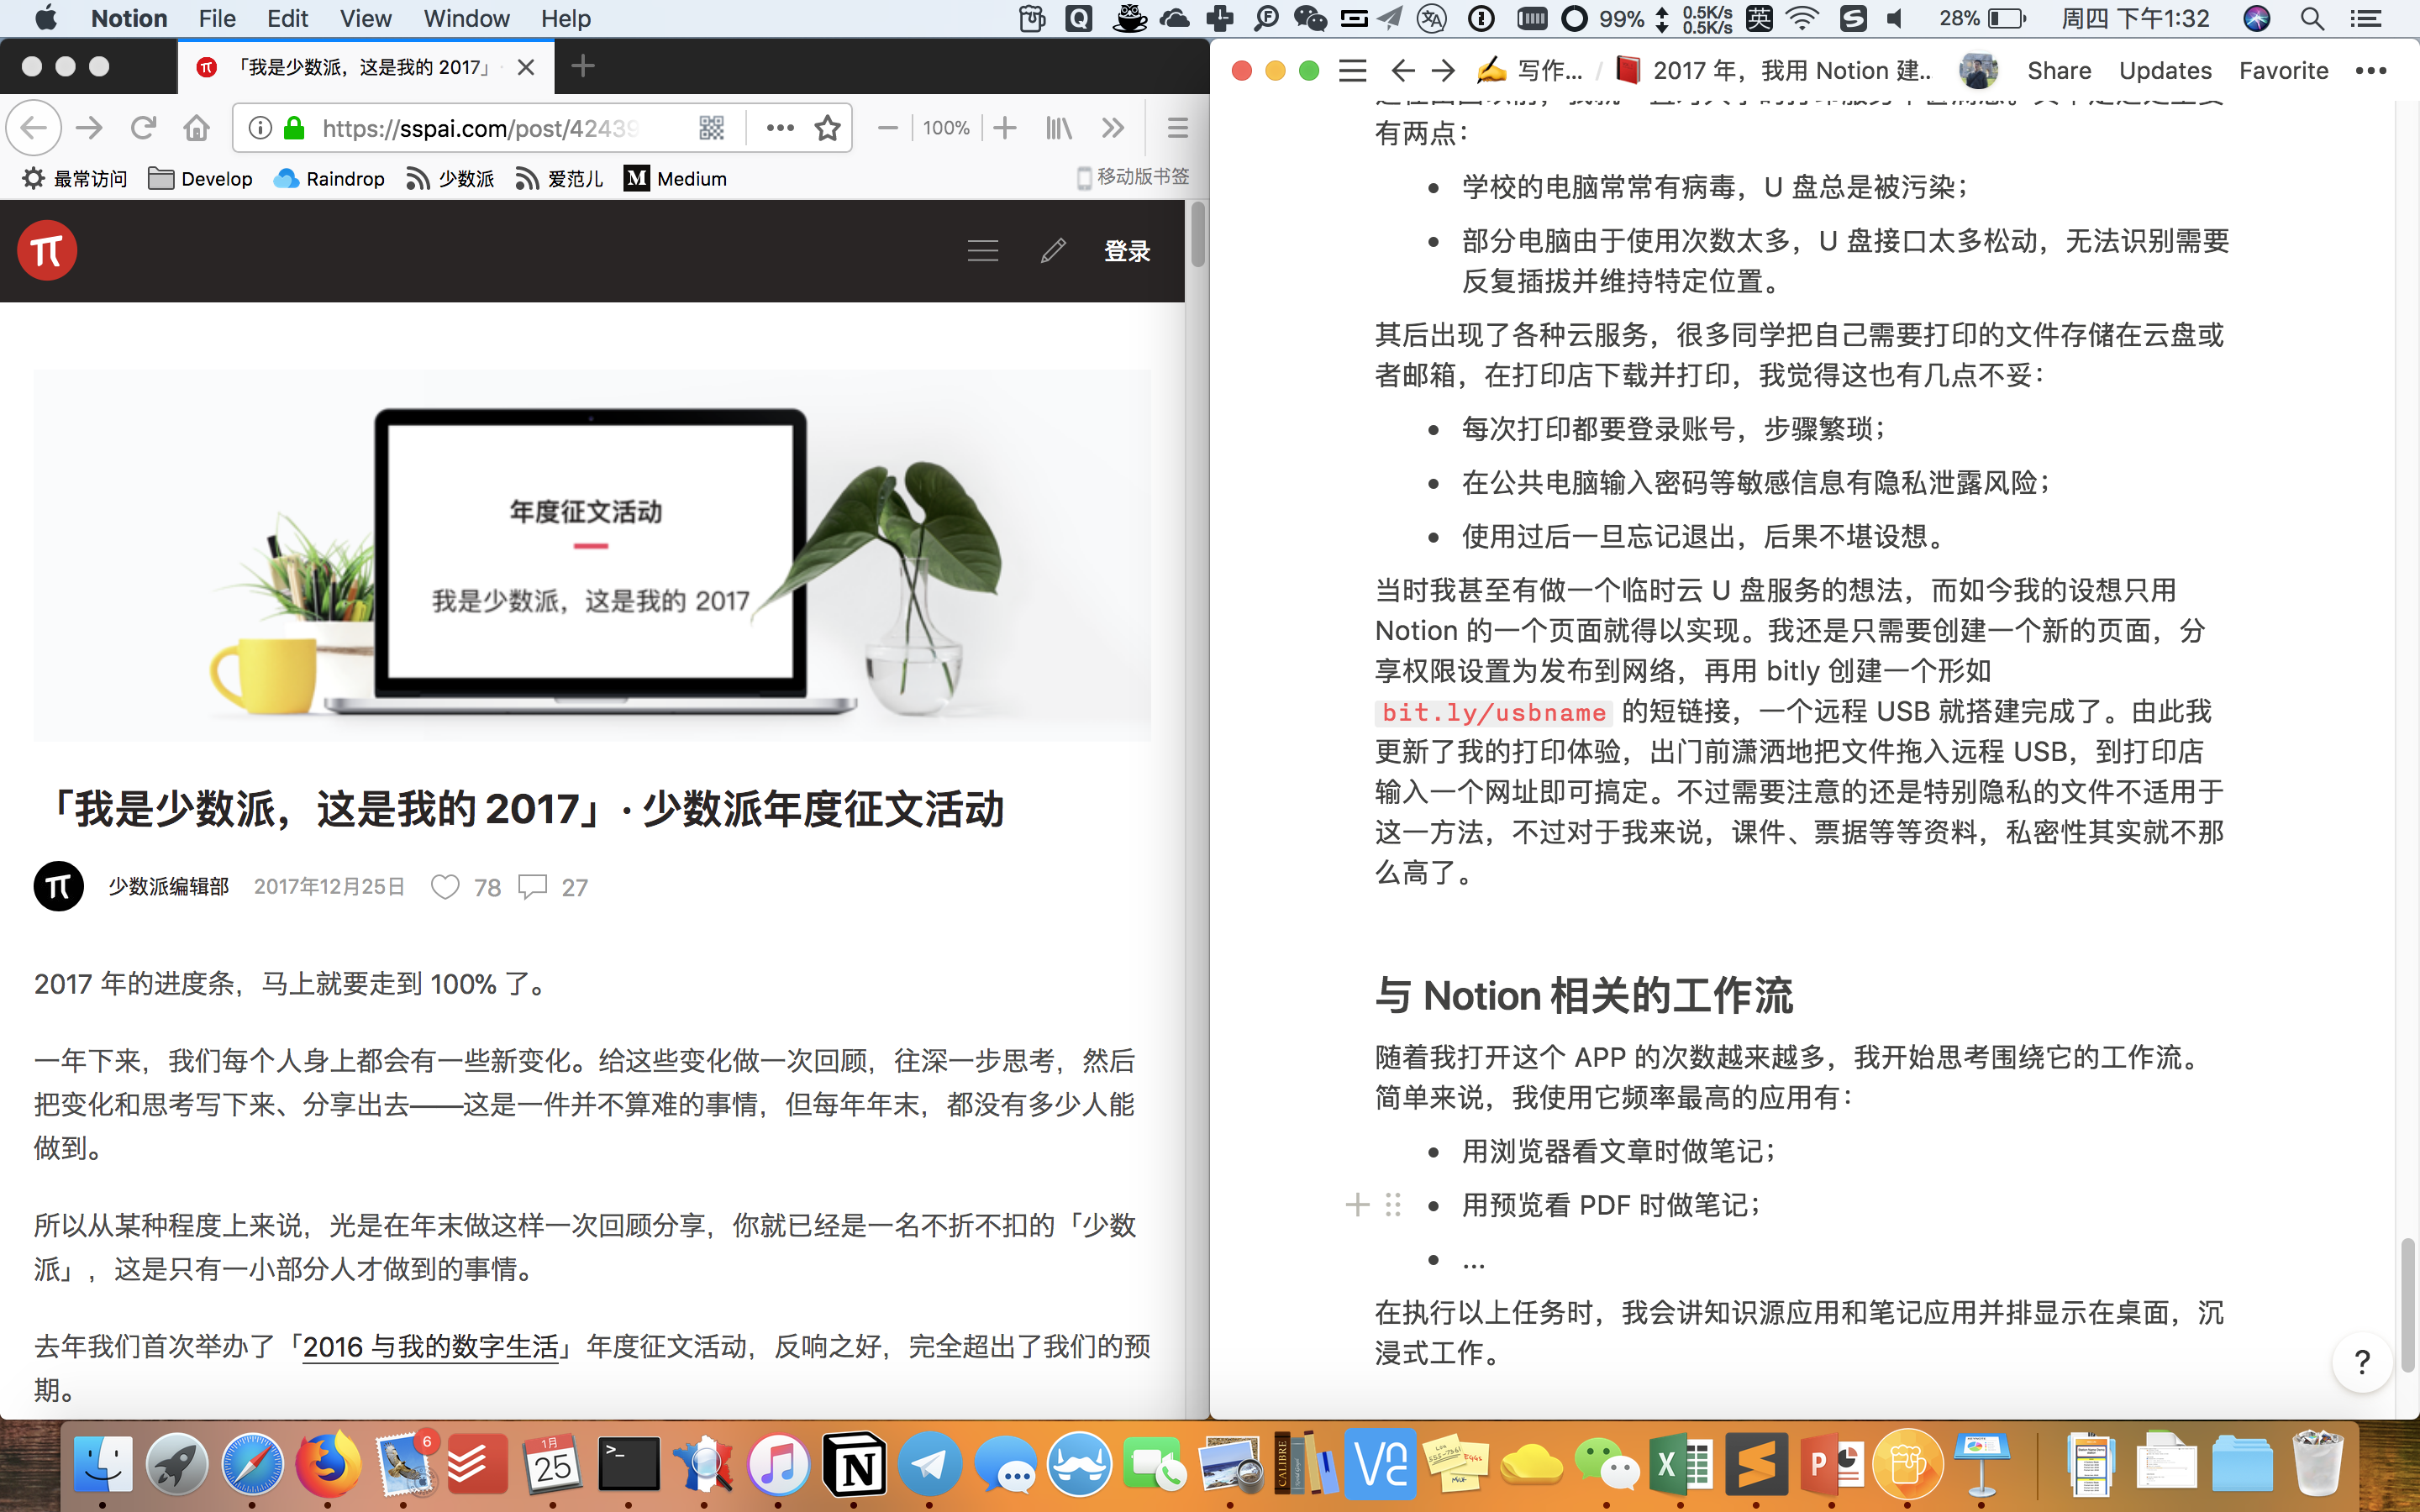Image resolution: width=2420 pixels, height=1512 pixels.
Task: Open the Help menu
Action: [x=566, y=18]
